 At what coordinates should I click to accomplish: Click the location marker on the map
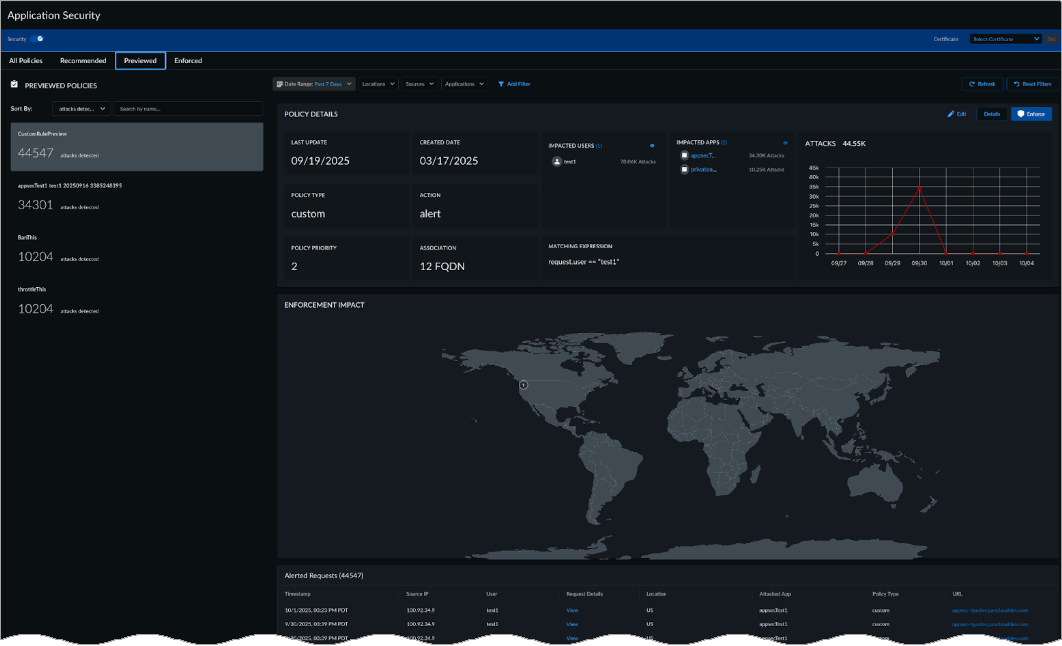(522, 384)
